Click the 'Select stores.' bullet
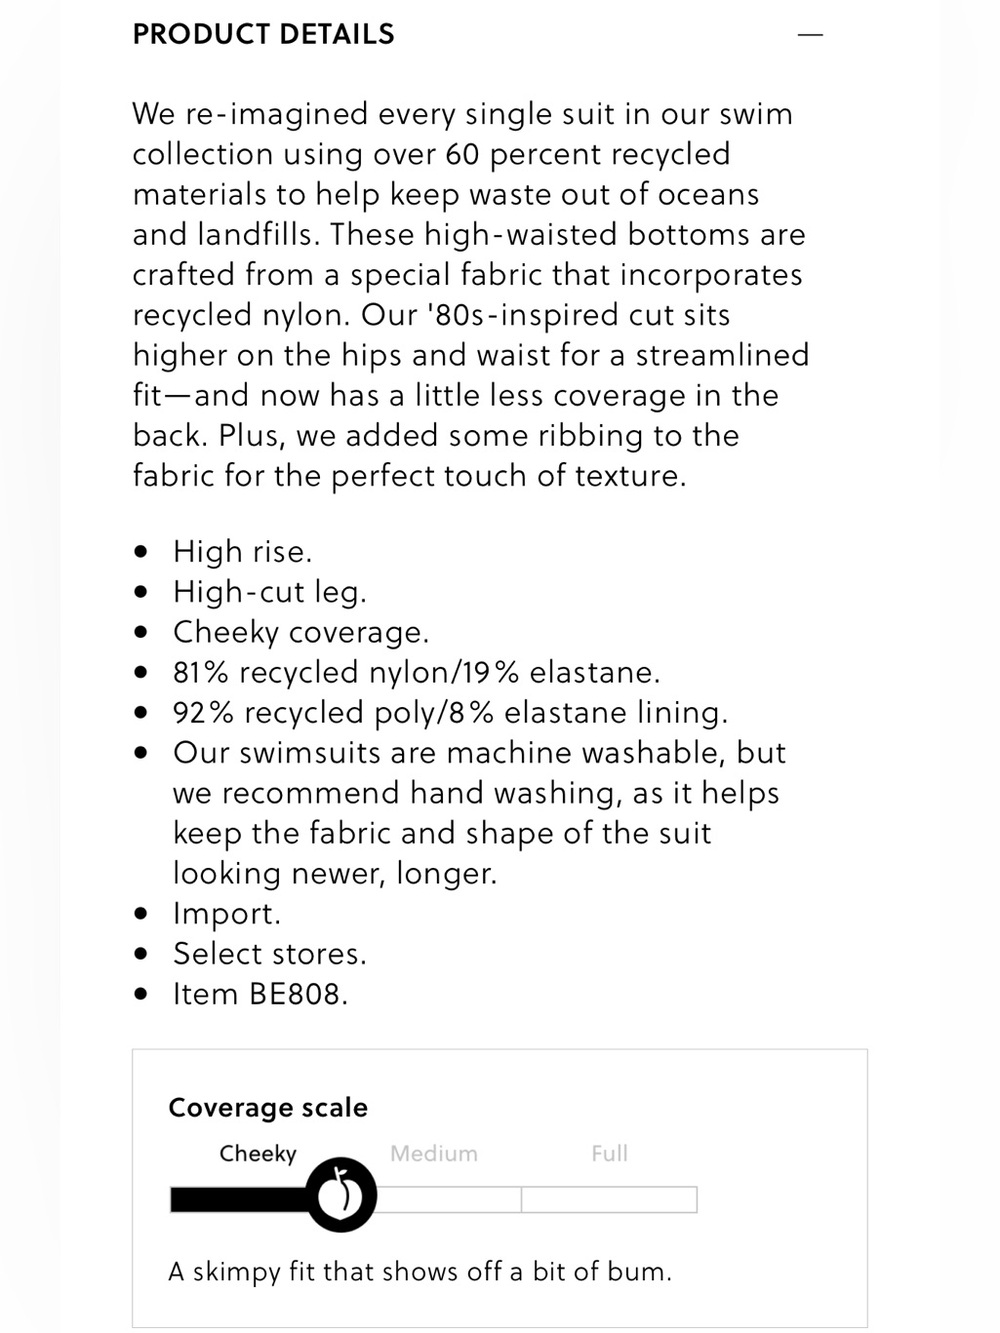Screen dimensions: 1000x1333 (270, 954)
